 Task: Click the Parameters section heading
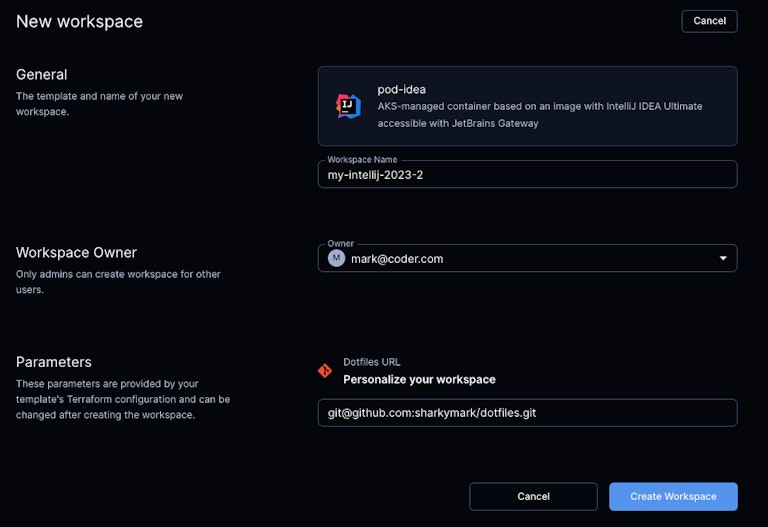point(54,362)
